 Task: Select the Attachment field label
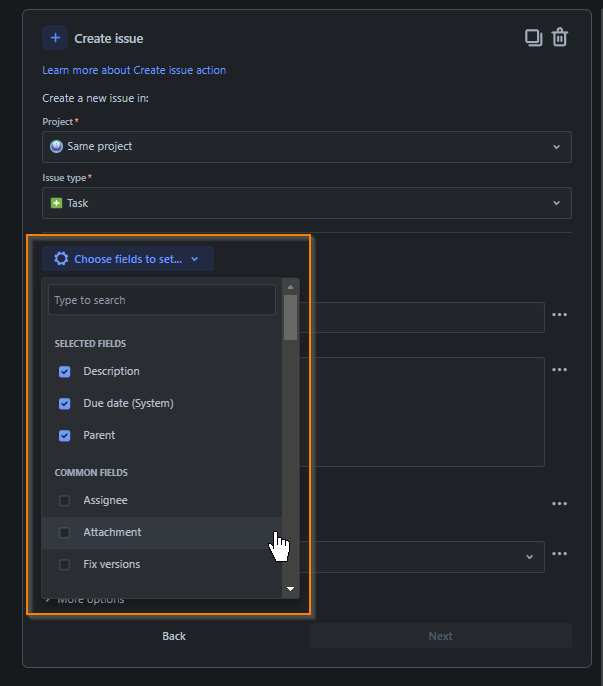point(112,532)
